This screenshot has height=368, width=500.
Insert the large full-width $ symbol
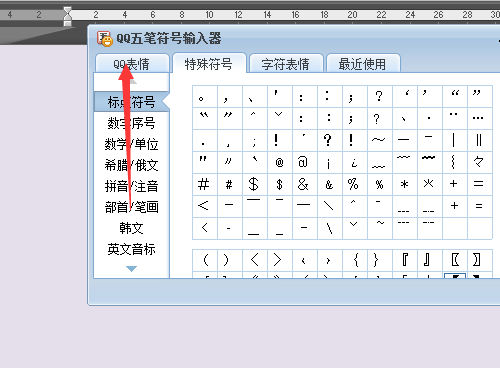click(255, 184)
